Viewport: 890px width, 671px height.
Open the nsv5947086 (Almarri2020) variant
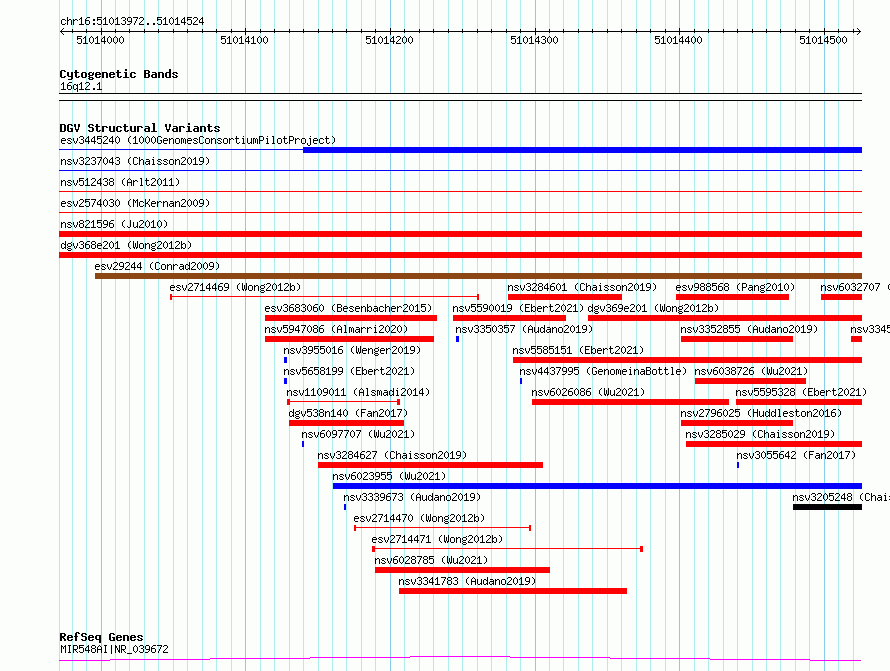tap(336, 329)
